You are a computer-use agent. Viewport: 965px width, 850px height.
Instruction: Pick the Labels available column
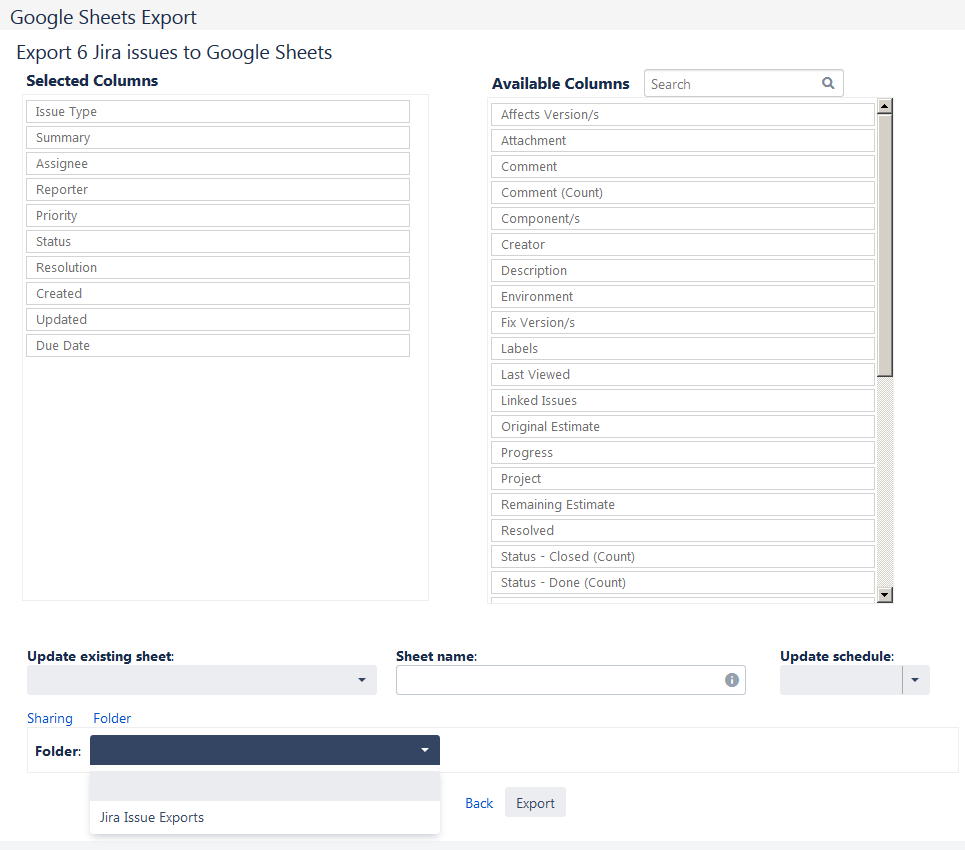pos(683,349)
